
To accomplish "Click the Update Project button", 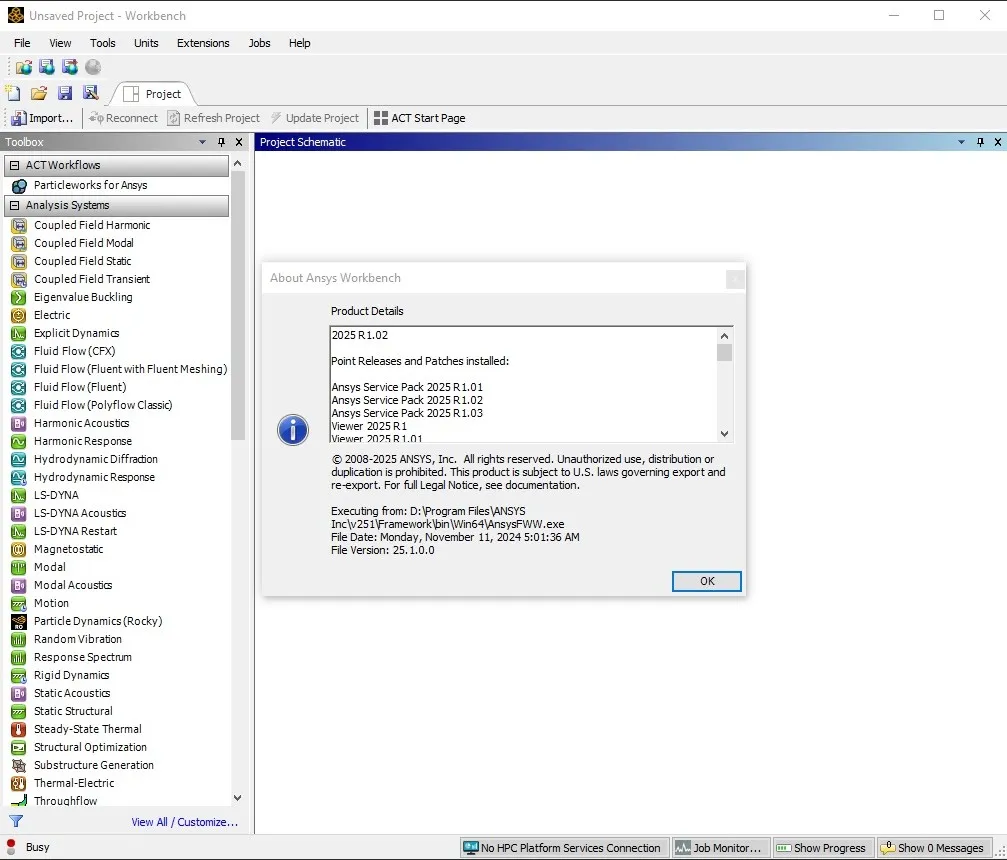I will pyautogui.click(x=315, y=118).
